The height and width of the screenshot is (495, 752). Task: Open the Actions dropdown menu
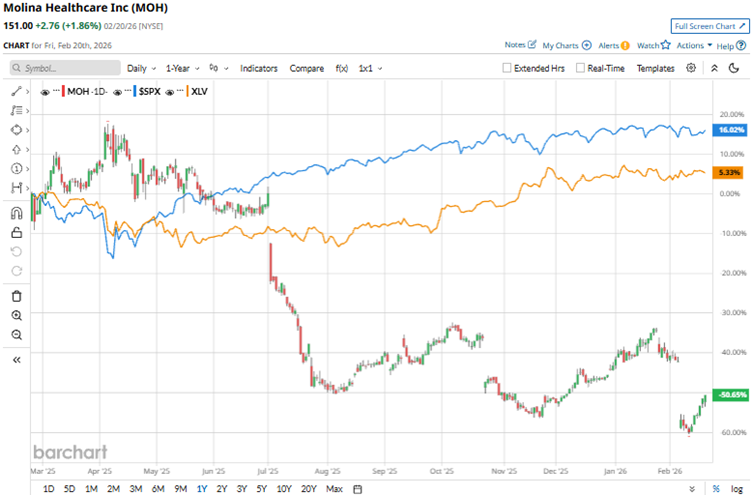point(694,45)
